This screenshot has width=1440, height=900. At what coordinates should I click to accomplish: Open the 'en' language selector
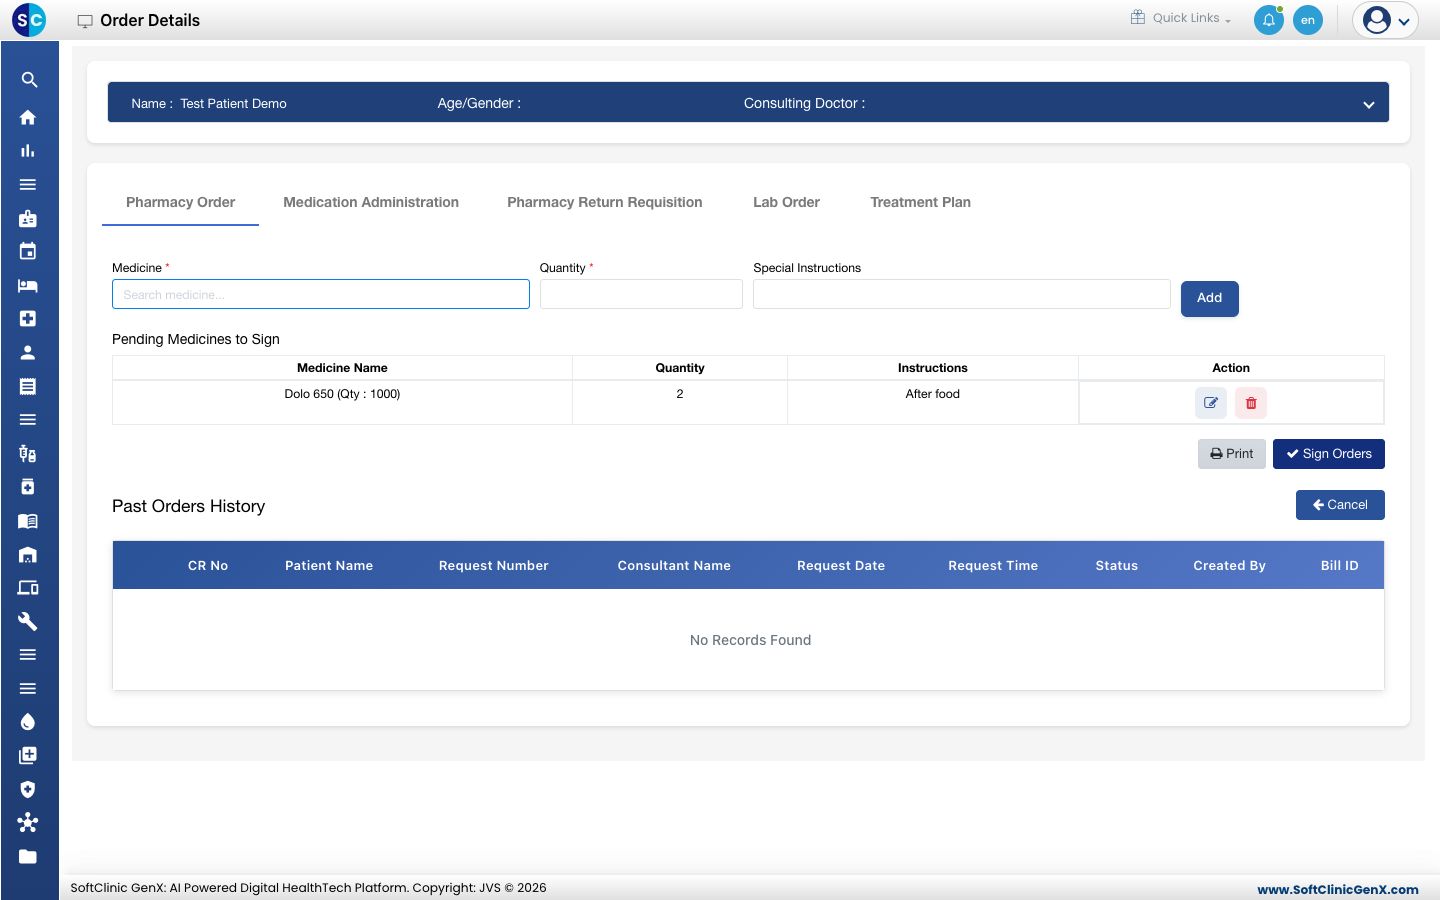(1308, 20)
